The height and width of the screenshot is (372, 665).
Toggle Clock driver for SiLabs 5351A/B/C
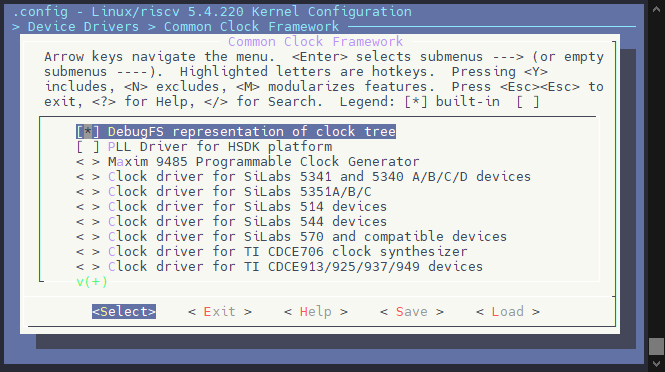click(224, 192)
